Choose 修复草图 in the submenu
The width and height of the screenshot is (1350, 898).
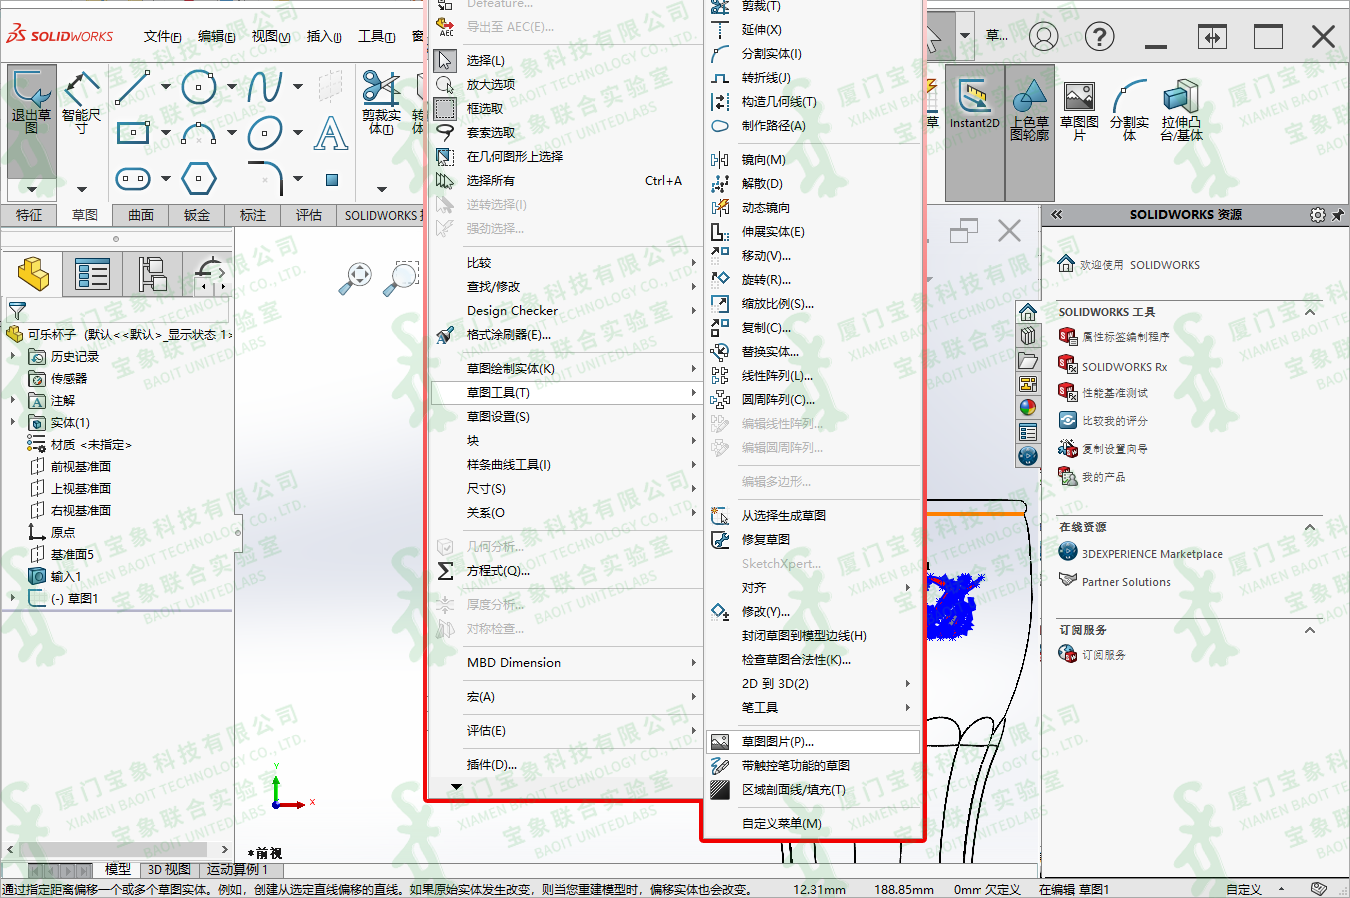click(x=813, y=540)
